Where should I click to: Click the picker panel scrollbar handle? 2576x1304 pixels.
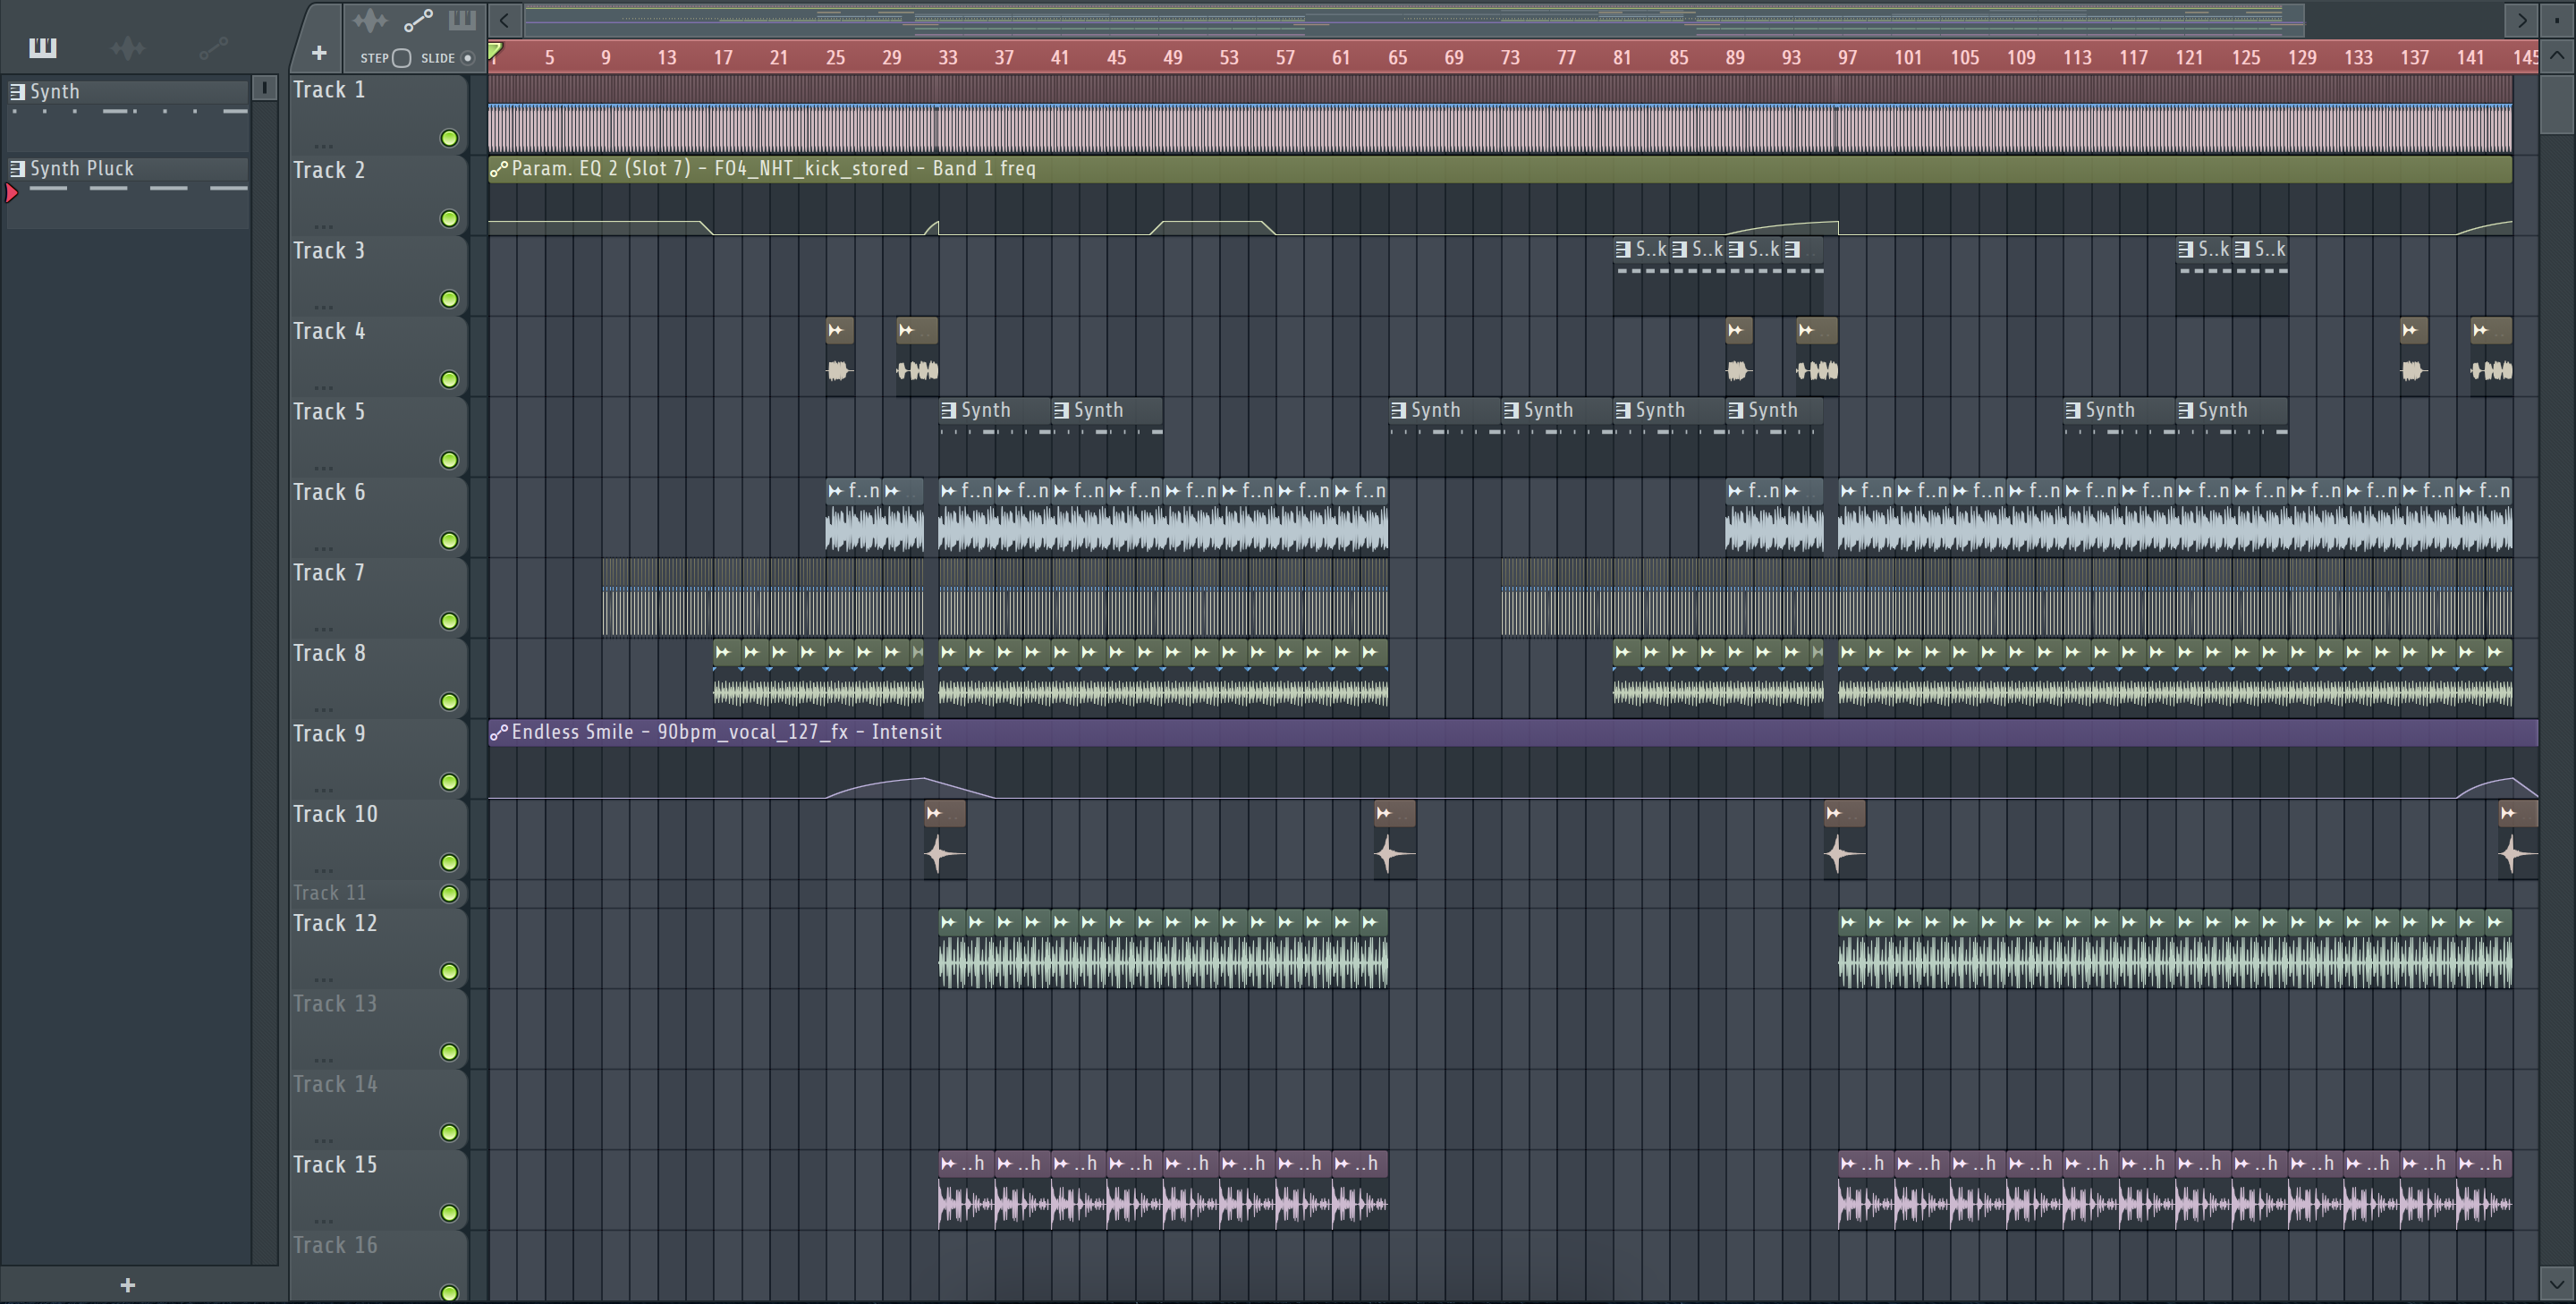tap(264, 88)
